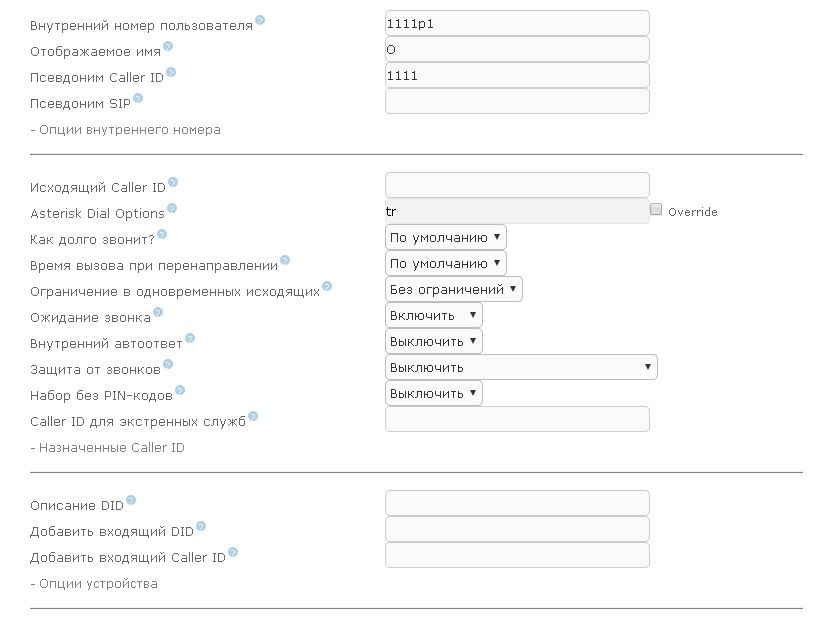The width and height of the screenshot is (824, 625).
Task: Click help icon next to Описание DID
Action: [131, 500]
